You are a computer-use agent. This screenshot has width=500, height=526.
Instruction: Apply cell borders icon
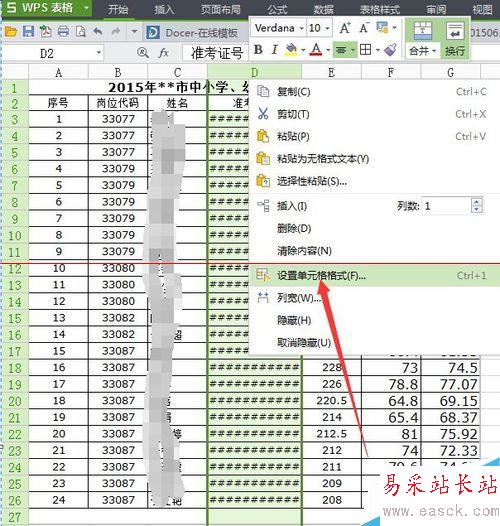[x=365, y=50]
